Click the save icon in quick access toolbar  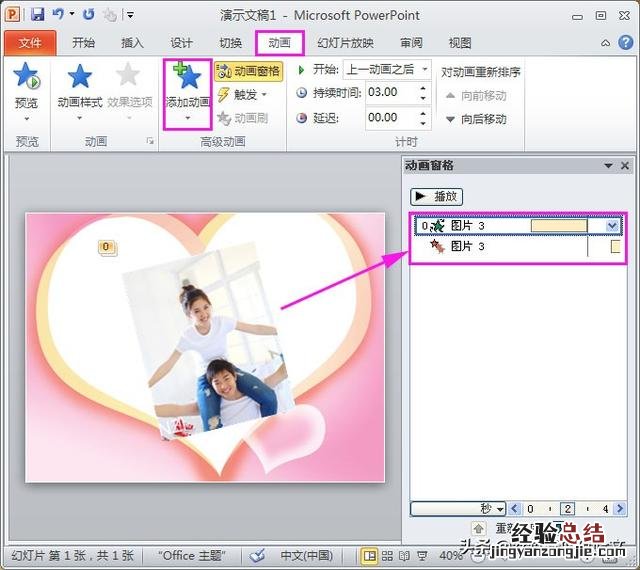(x=38, y=15)
